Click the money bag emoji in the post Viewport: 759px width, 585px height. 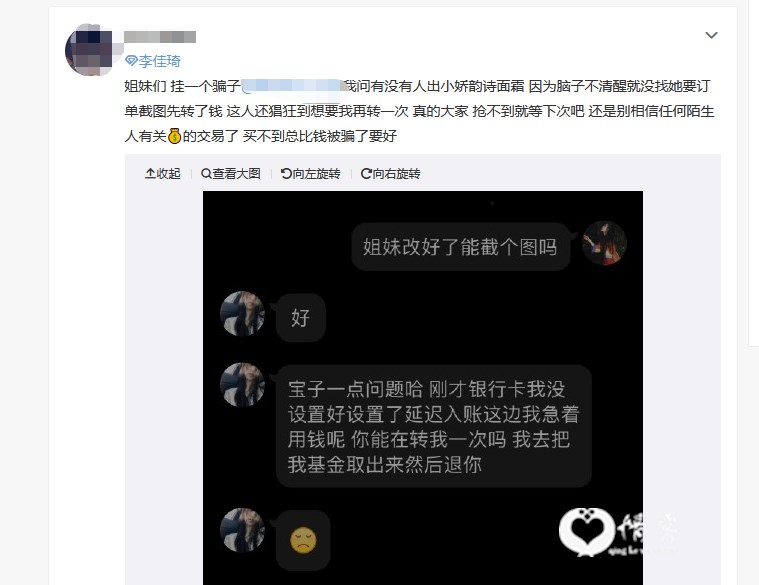click(x=174, y=136)
